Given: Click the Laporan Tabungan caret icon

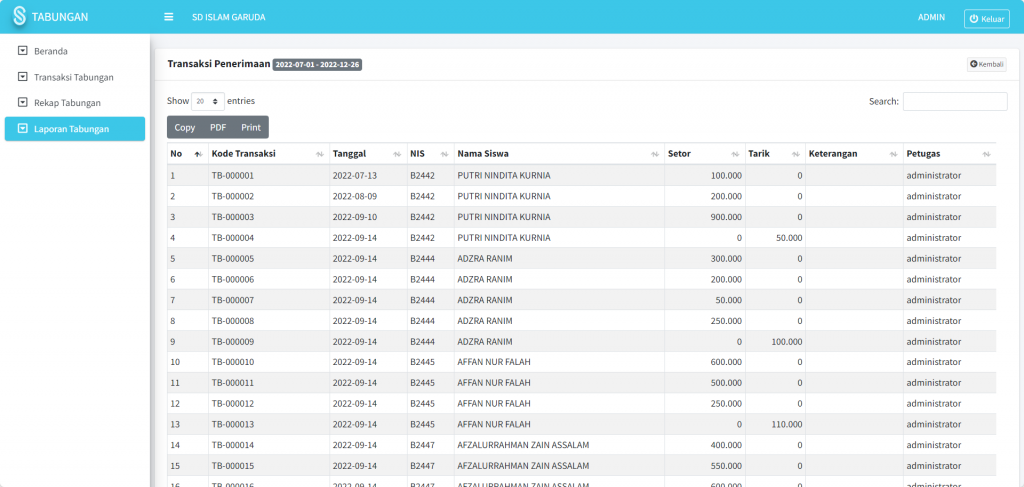Looking at the screenshot, I should click(x=23, y=129).
